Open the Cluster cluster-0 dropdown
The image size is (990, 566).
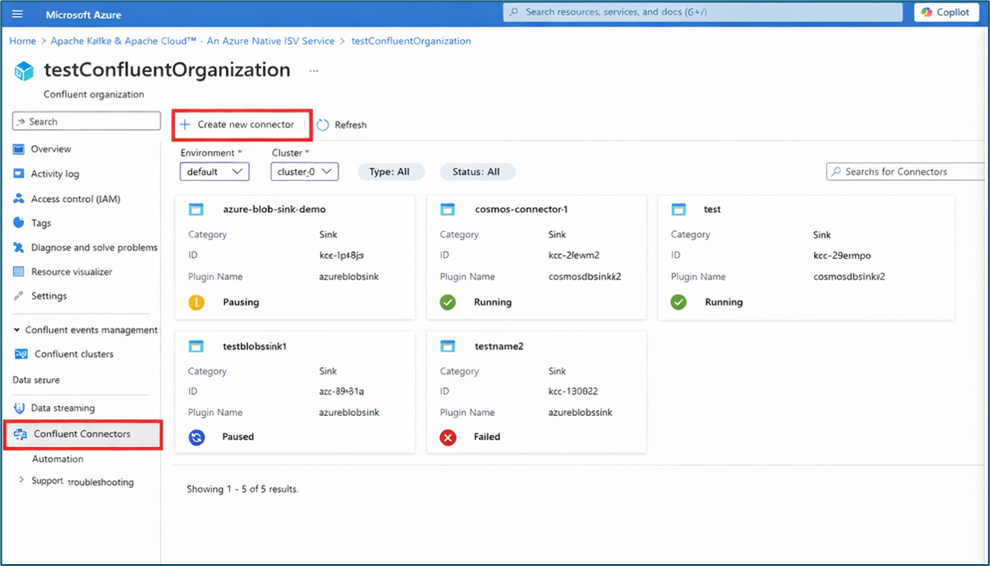pos(305,172)
